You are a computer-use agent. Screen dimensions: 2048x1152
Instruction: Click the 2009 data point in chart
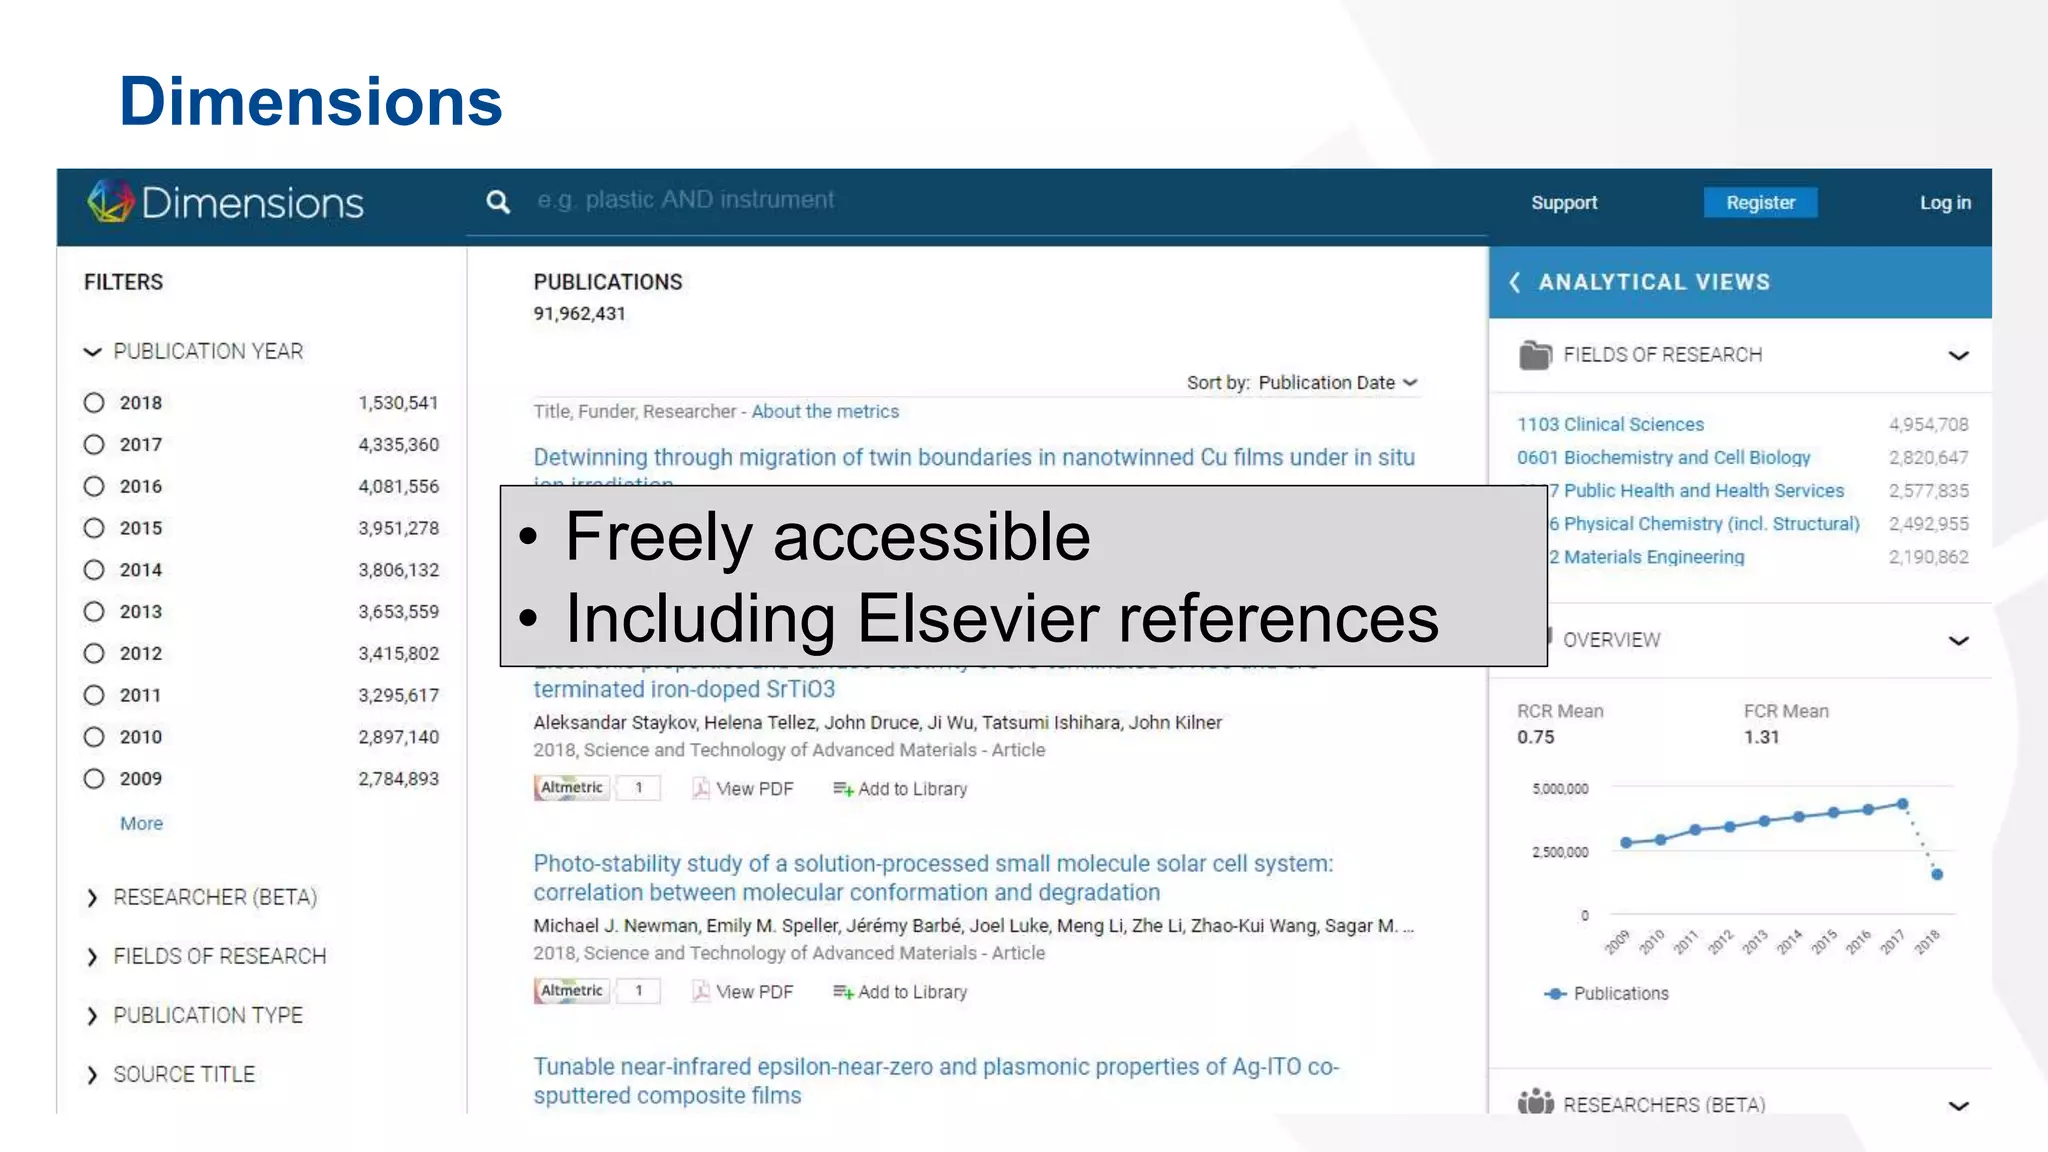[1626, 843]
